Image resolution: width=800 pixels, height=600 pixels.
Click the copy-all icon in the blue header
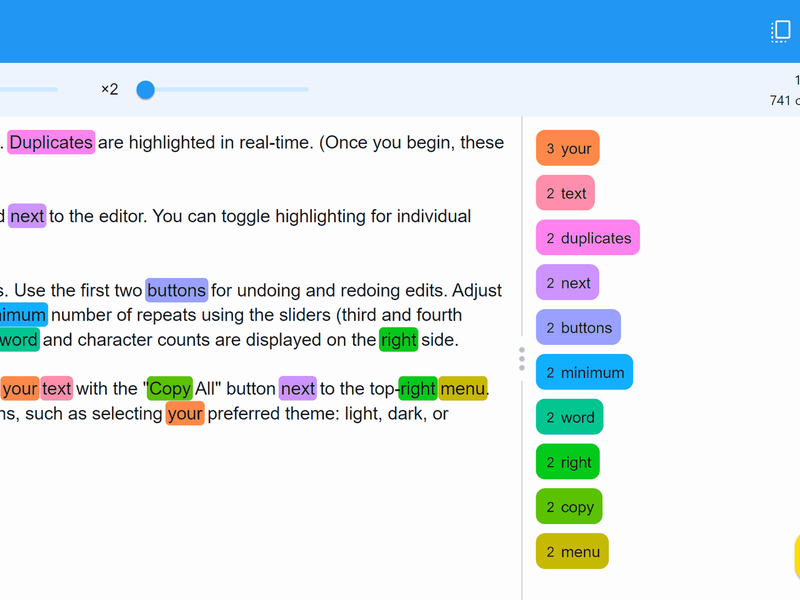pyautogui.click(x=780, y=31)
